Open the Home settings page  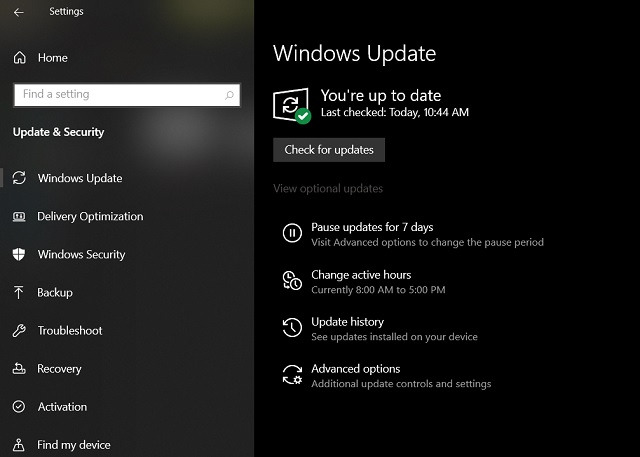click(53, 58)
